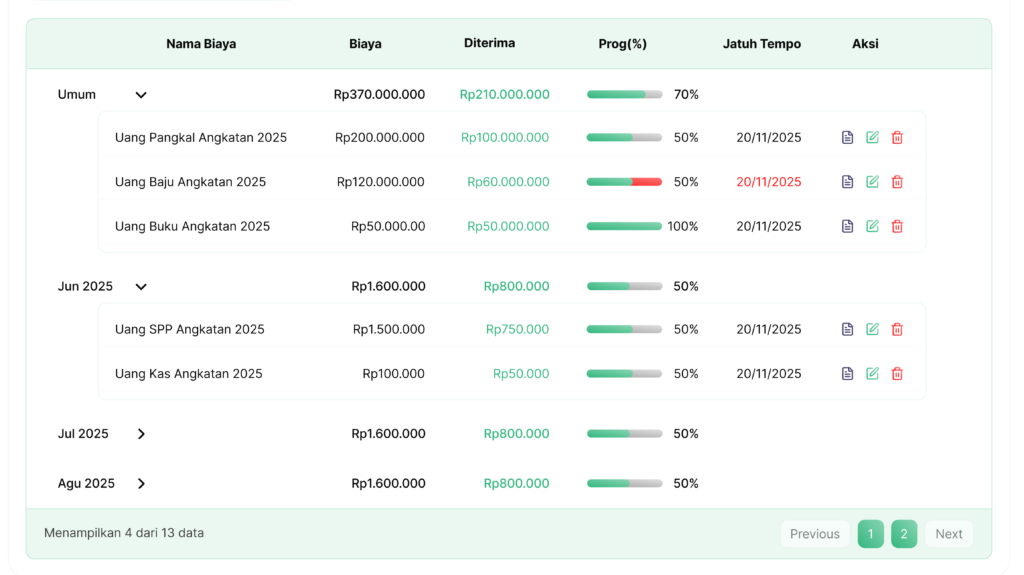
Task: Click edit icon for Uang Kas Angkatan 2025
Action: (x=872, y=374)
